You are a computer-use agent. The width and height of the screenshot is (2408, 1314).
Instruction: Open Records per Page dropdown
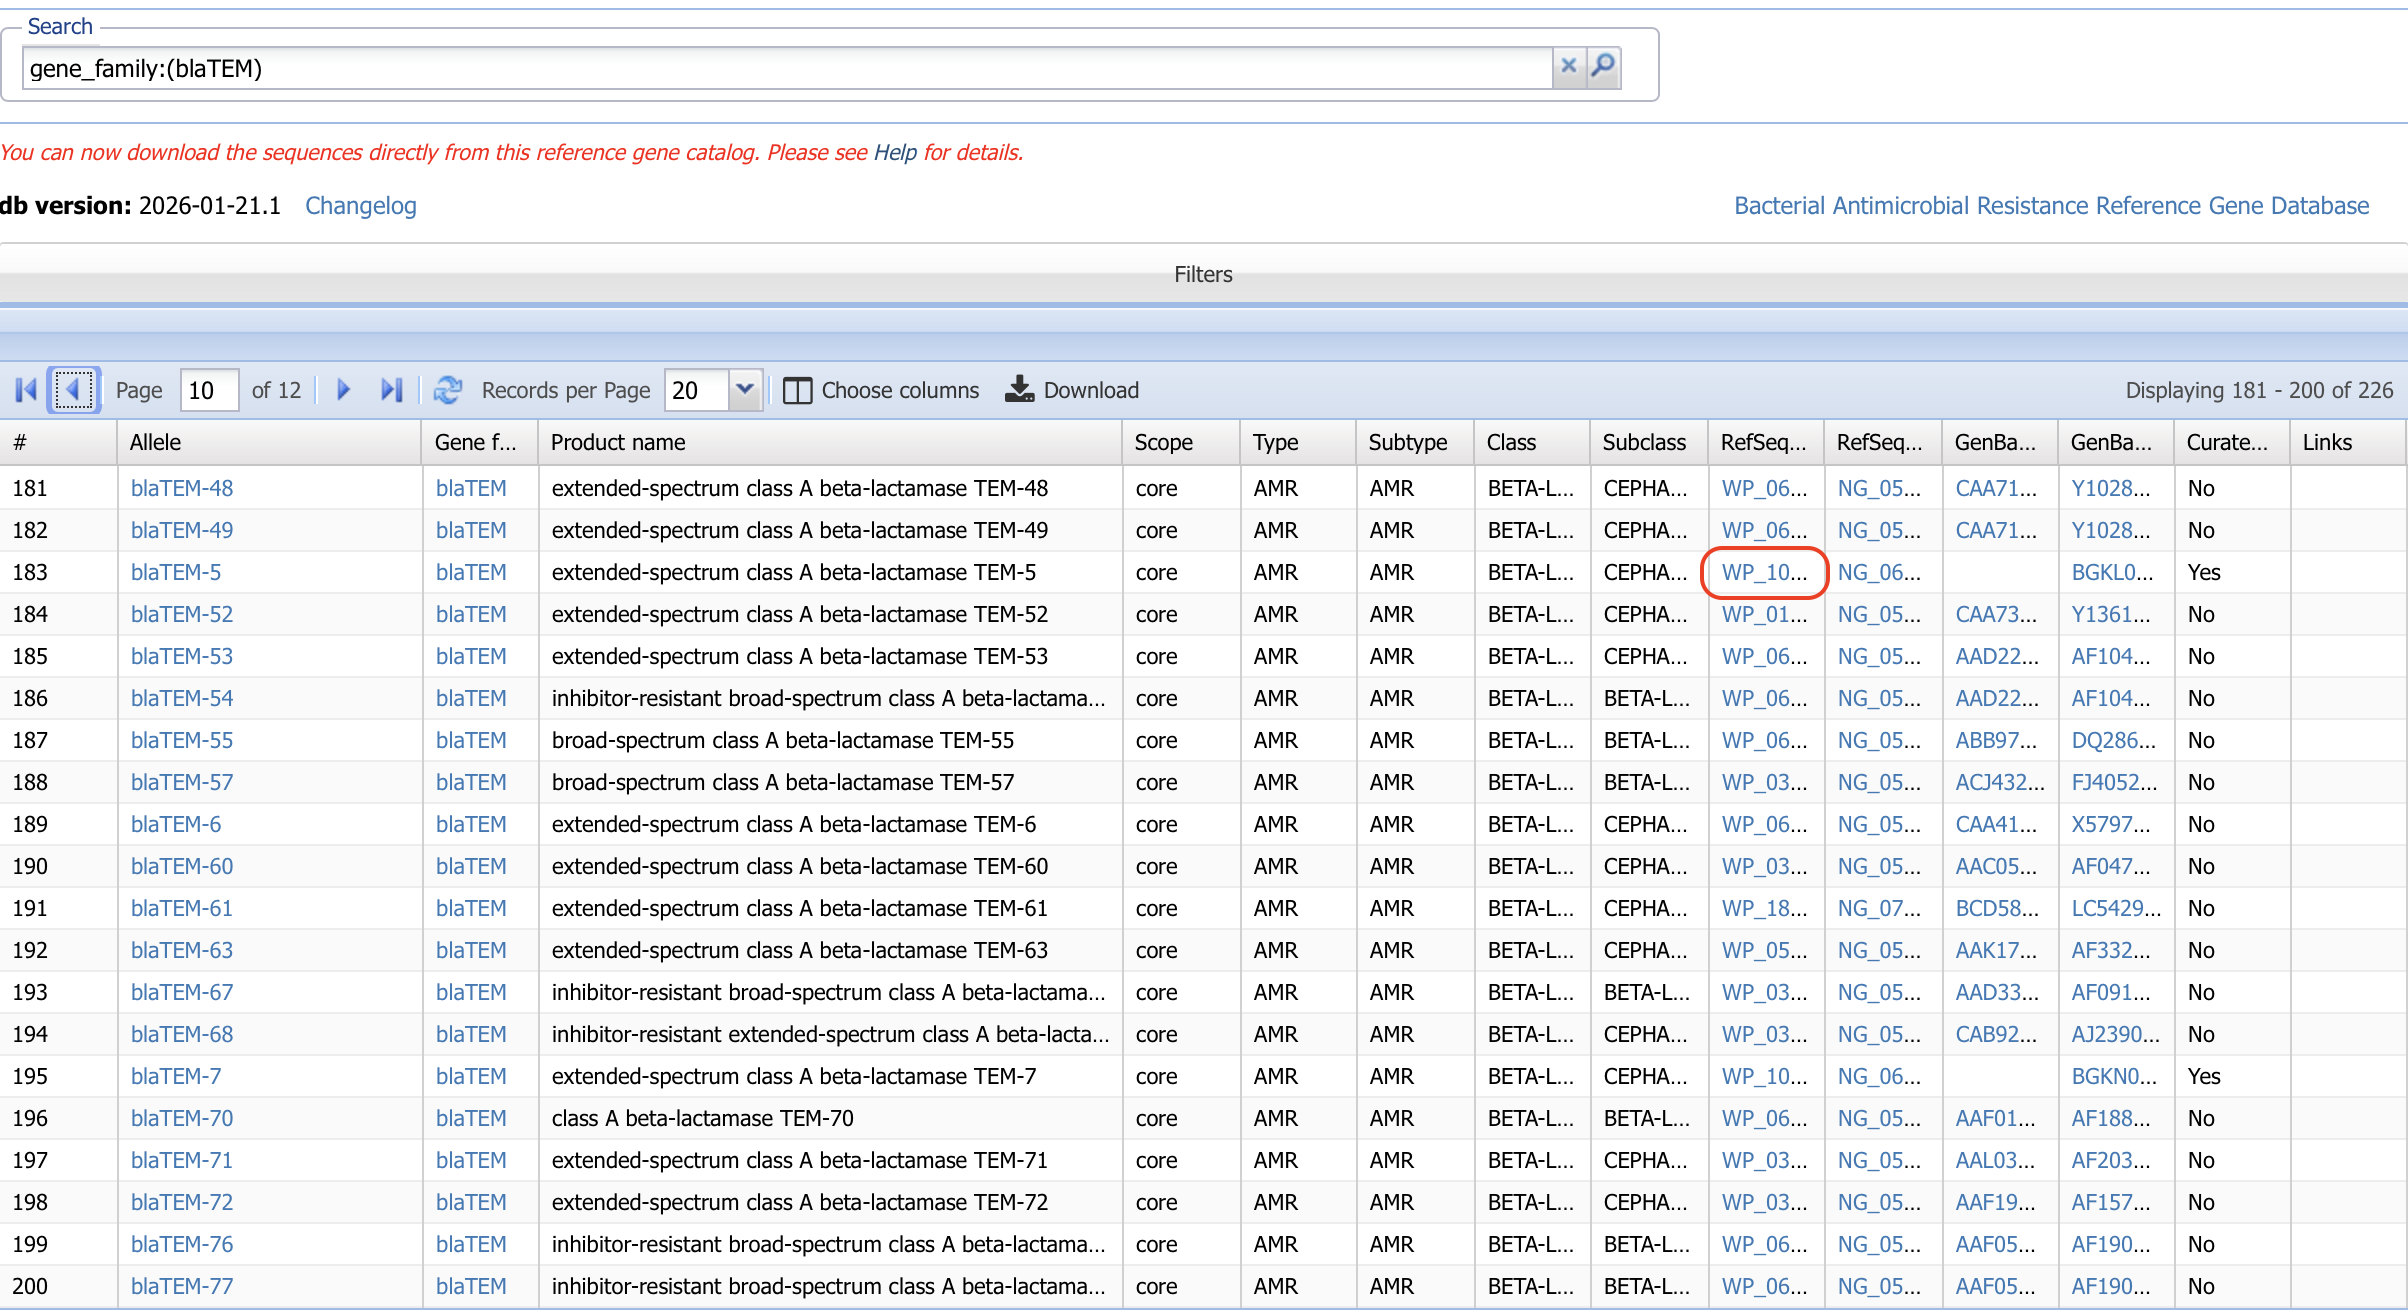pos(744,390)
